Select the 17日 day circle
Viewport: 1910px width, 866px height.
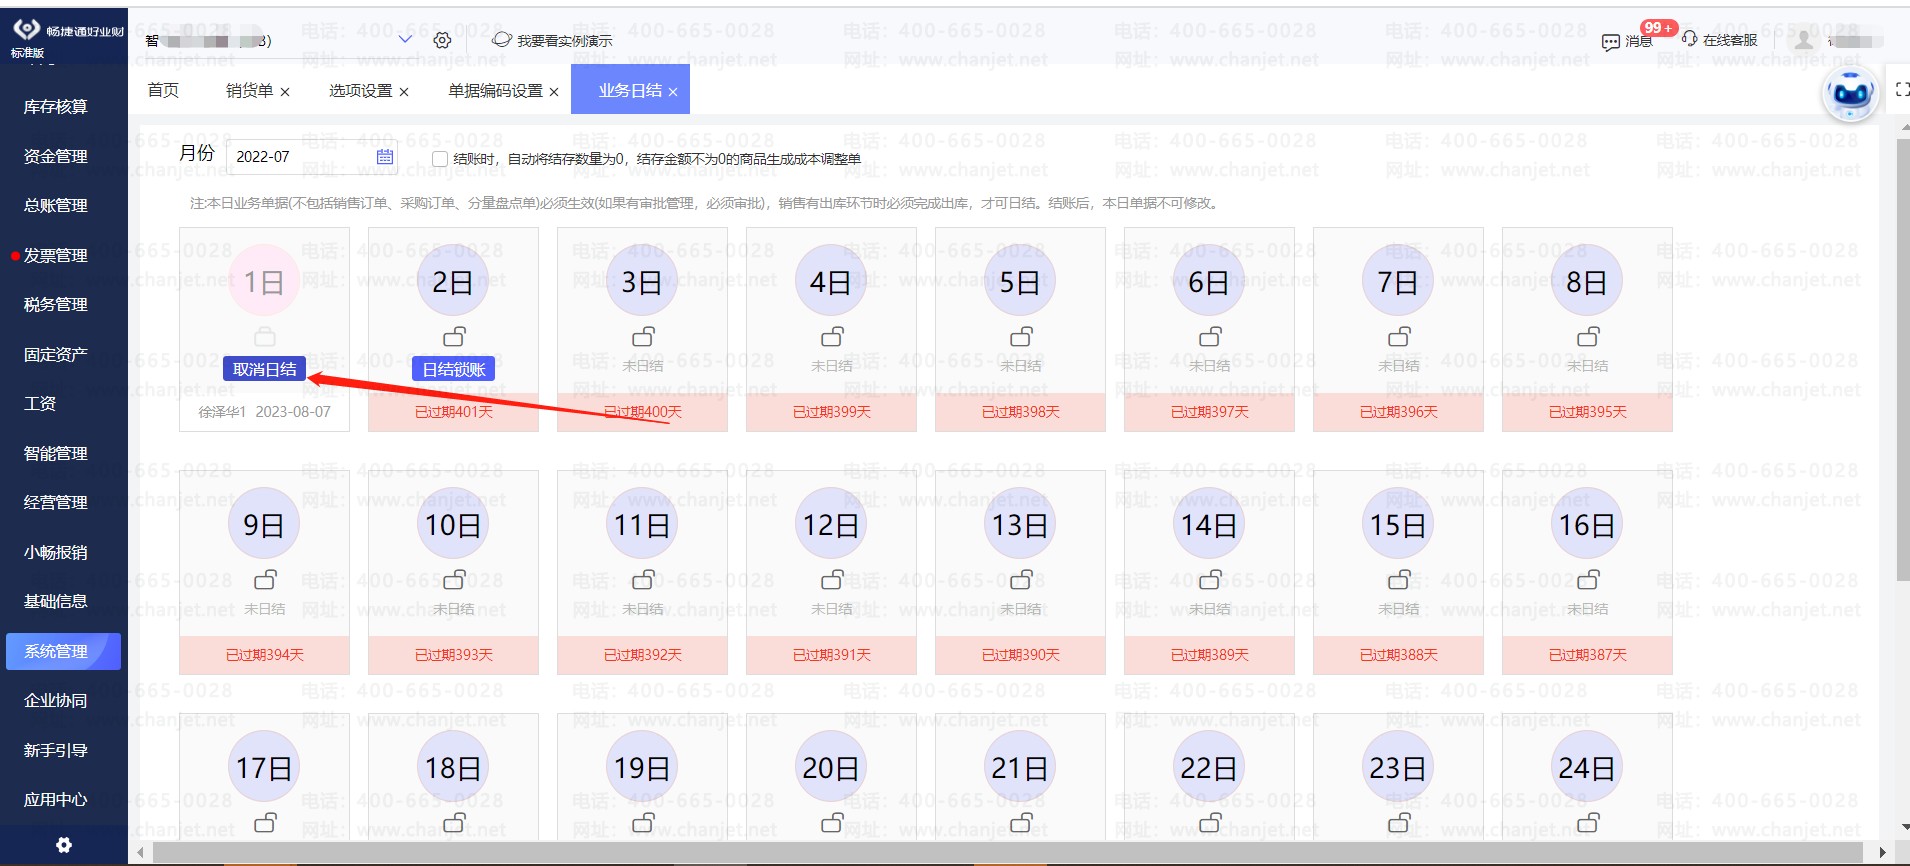pos(265,768)
